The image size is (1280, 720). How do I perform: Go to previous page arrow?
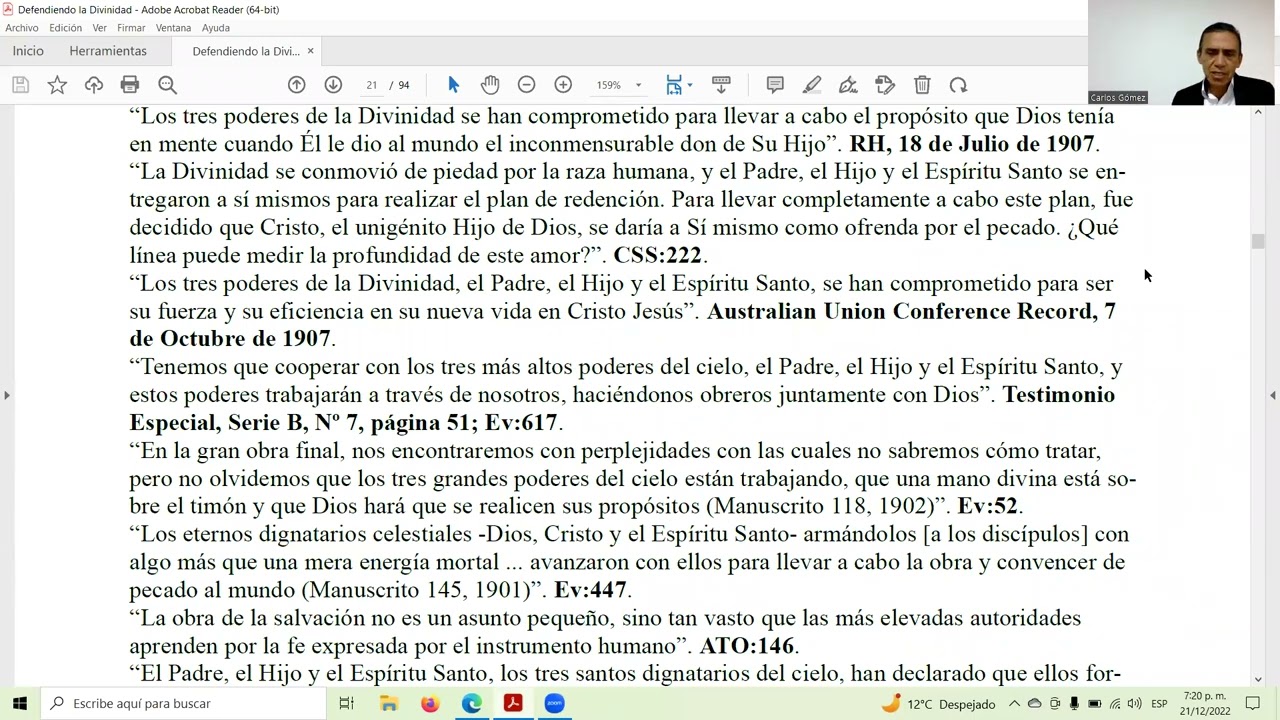point(297,85)
